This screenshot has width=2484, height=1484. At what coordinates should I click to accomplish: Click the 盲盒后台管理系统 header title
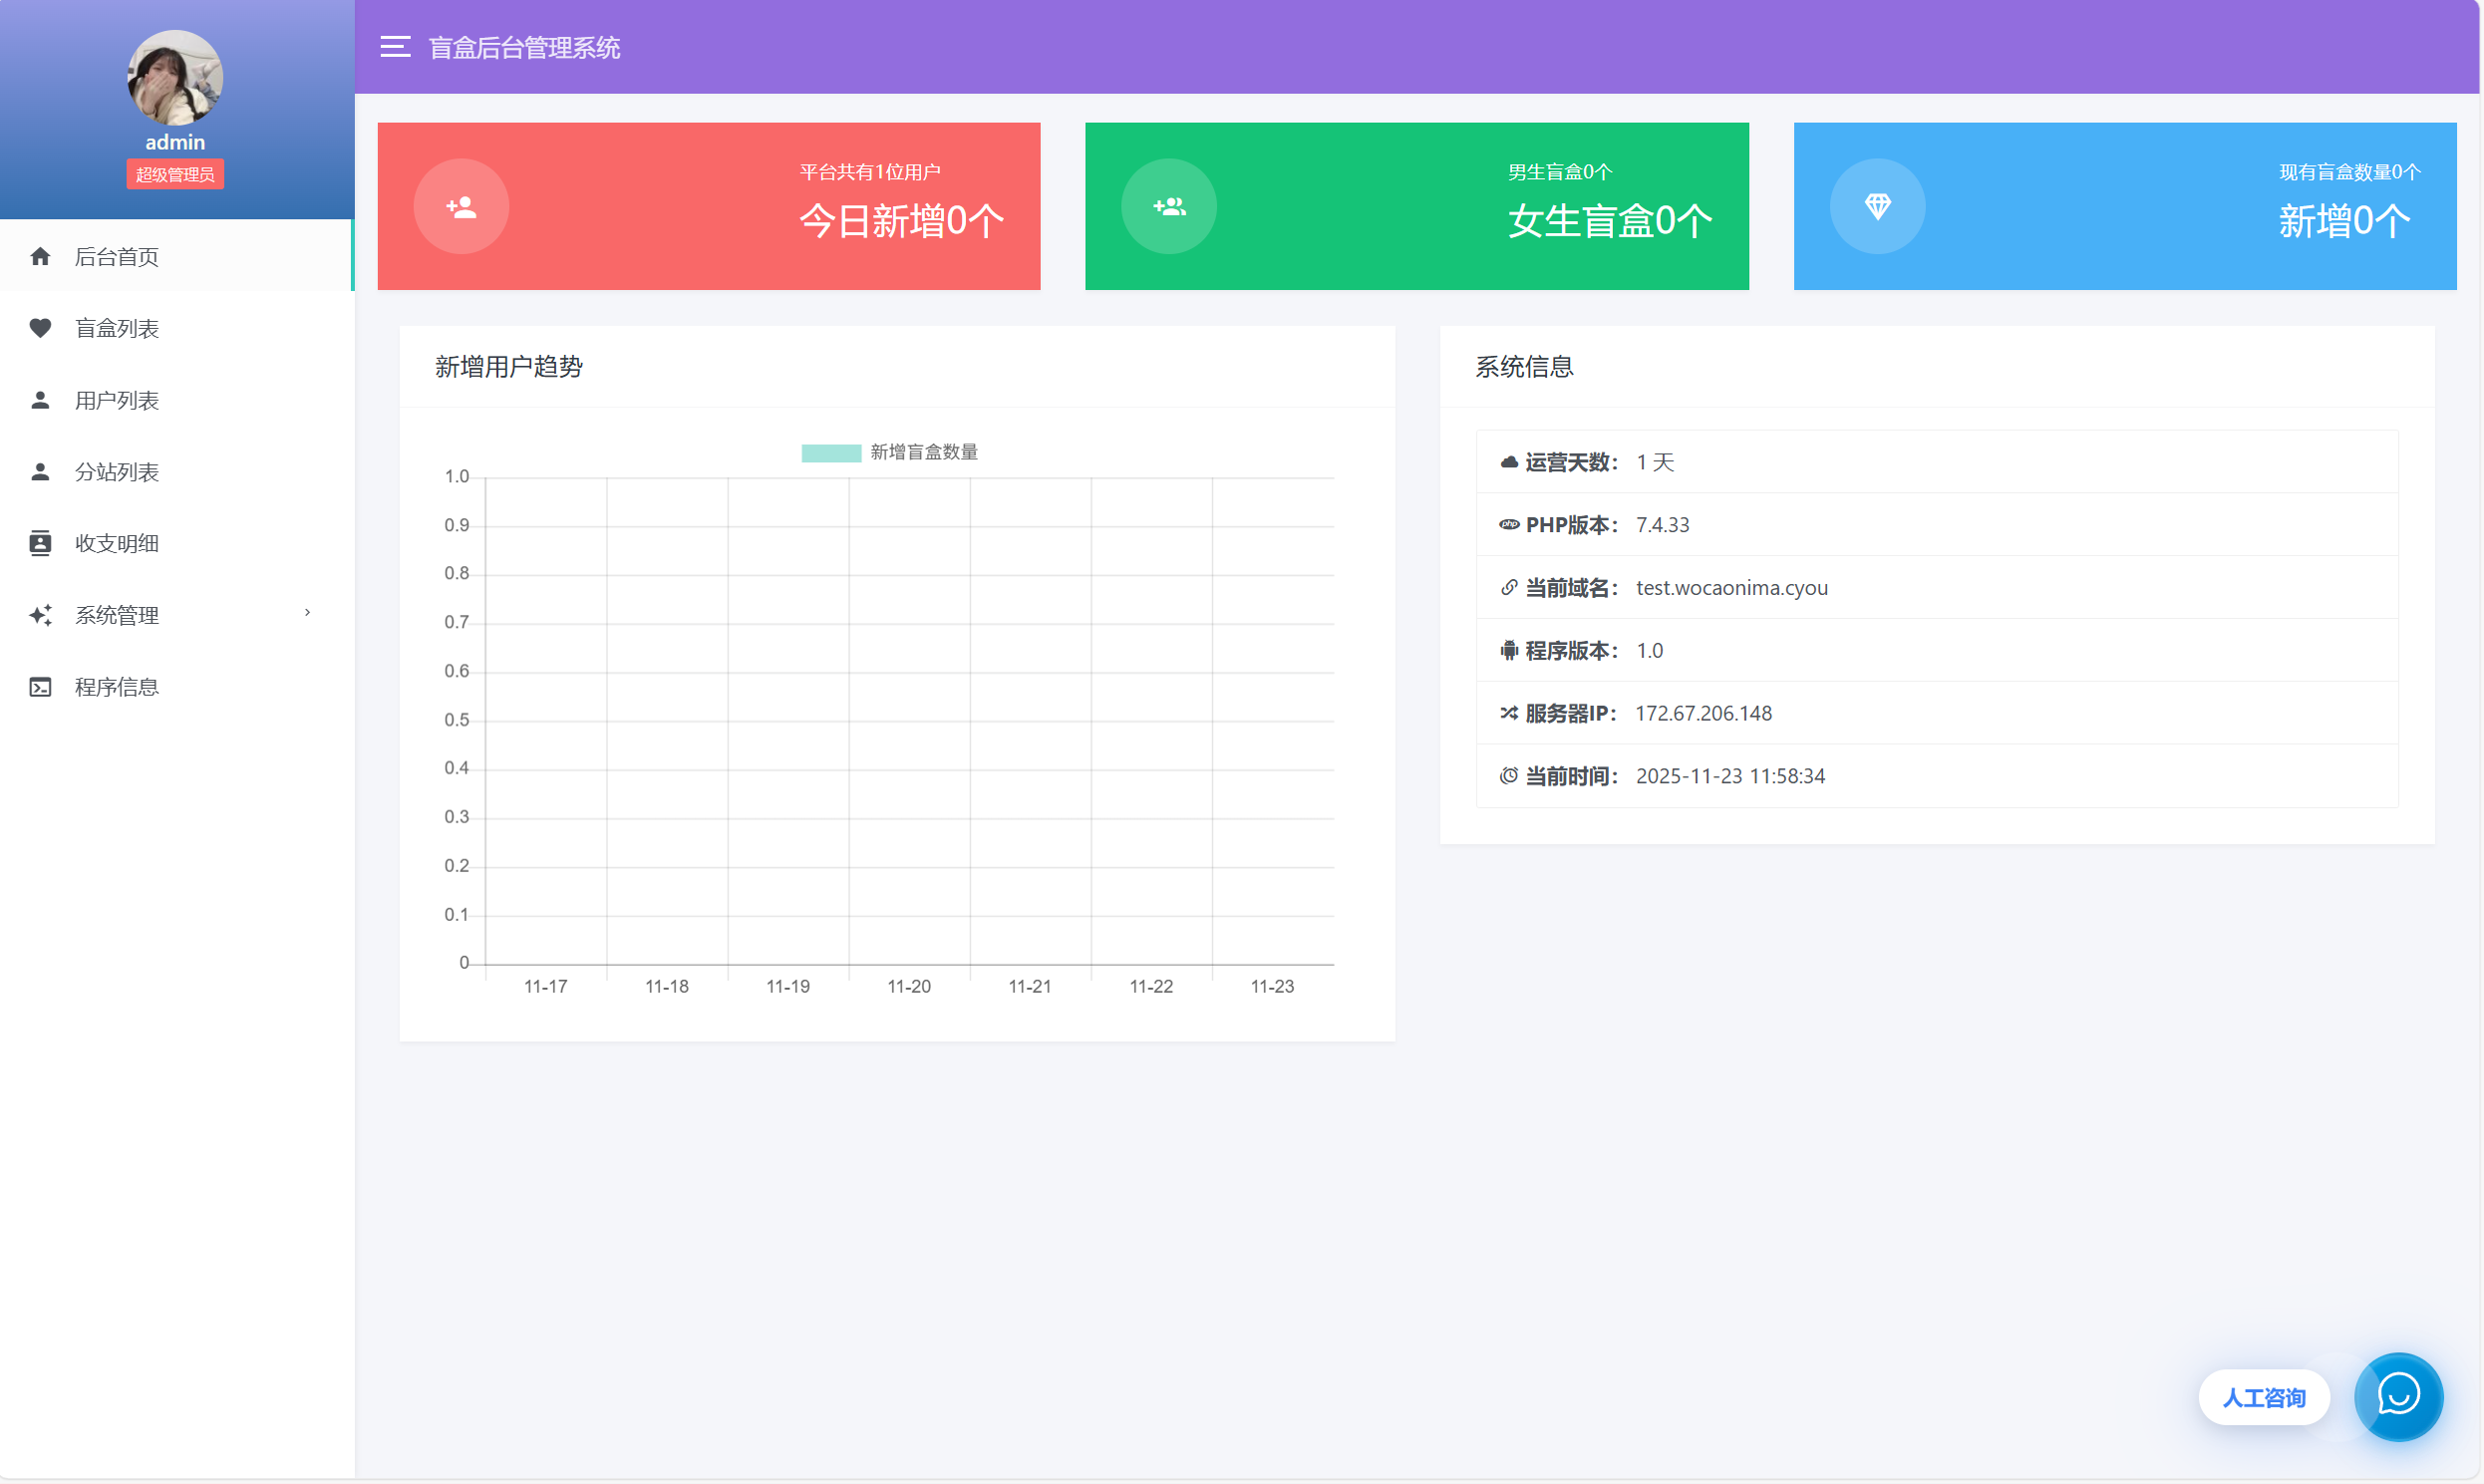[524, 48]
